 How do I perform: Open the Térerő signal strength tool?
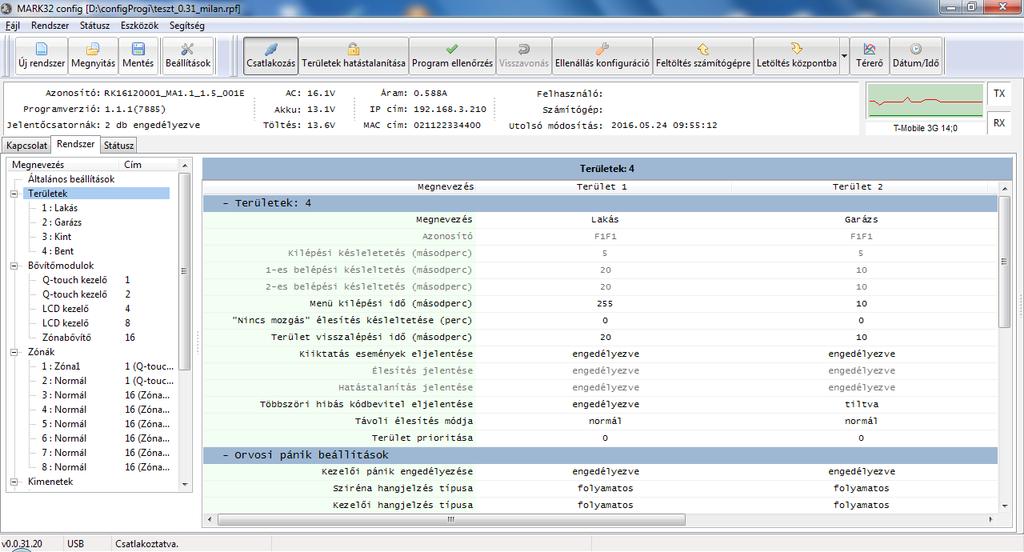(x=869, y=56)
